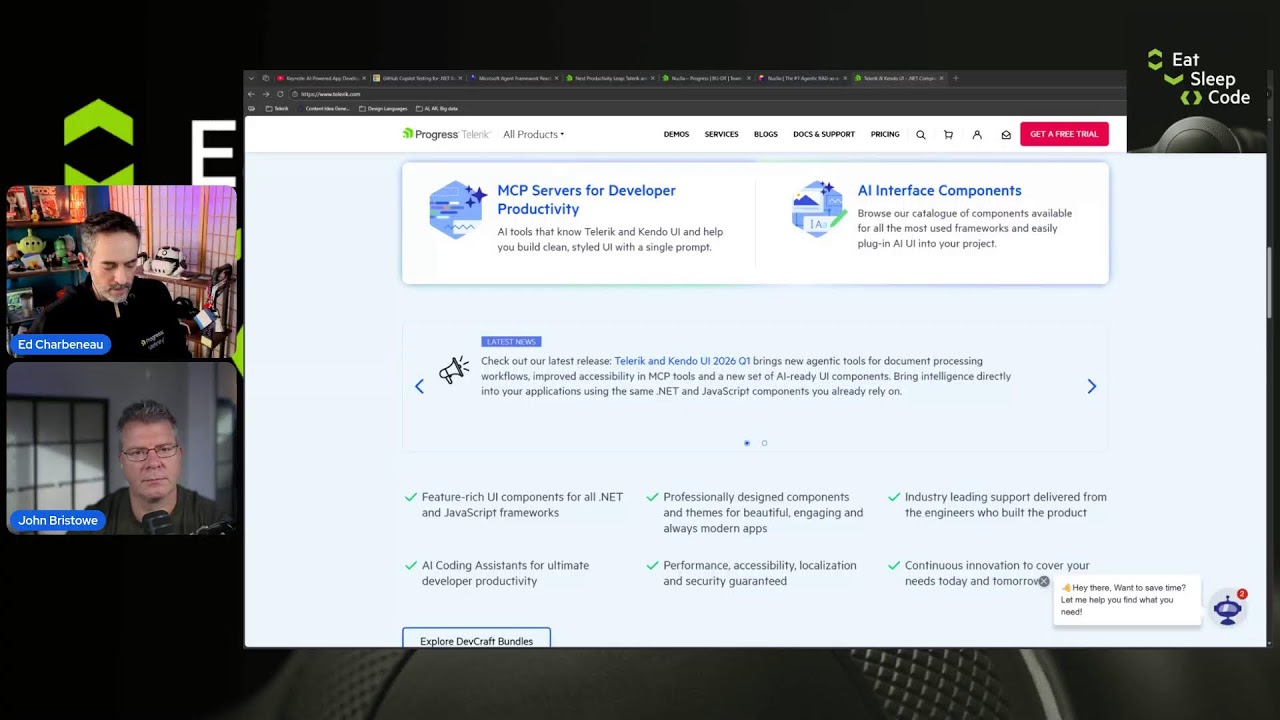The image size is (1280, 720).
Task: Open the chat message bubble popup
Action: click(x=1126, y=600)
